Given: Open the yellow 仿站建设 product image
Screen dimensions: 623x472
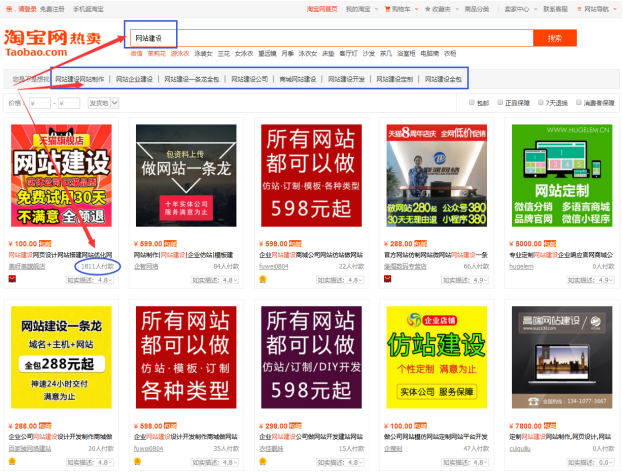Looking at the screenshot, I should (437, 357).
